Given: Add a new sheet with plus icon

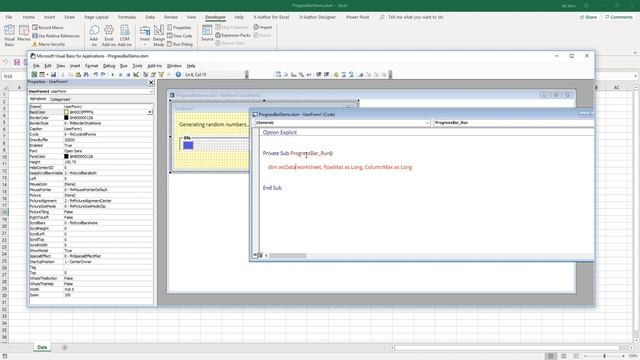Looking at the screenshot, I should click(65, 348).
